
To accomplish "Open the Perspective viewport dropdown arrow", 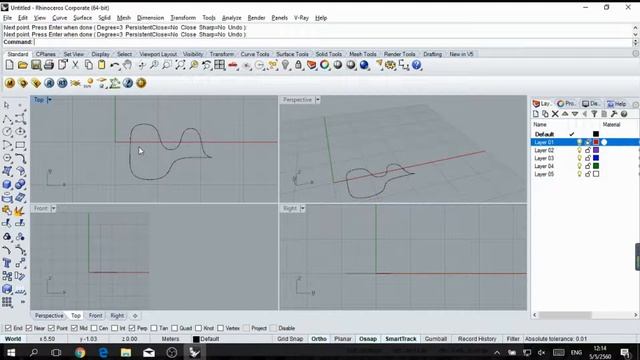I will click(318, 100).
